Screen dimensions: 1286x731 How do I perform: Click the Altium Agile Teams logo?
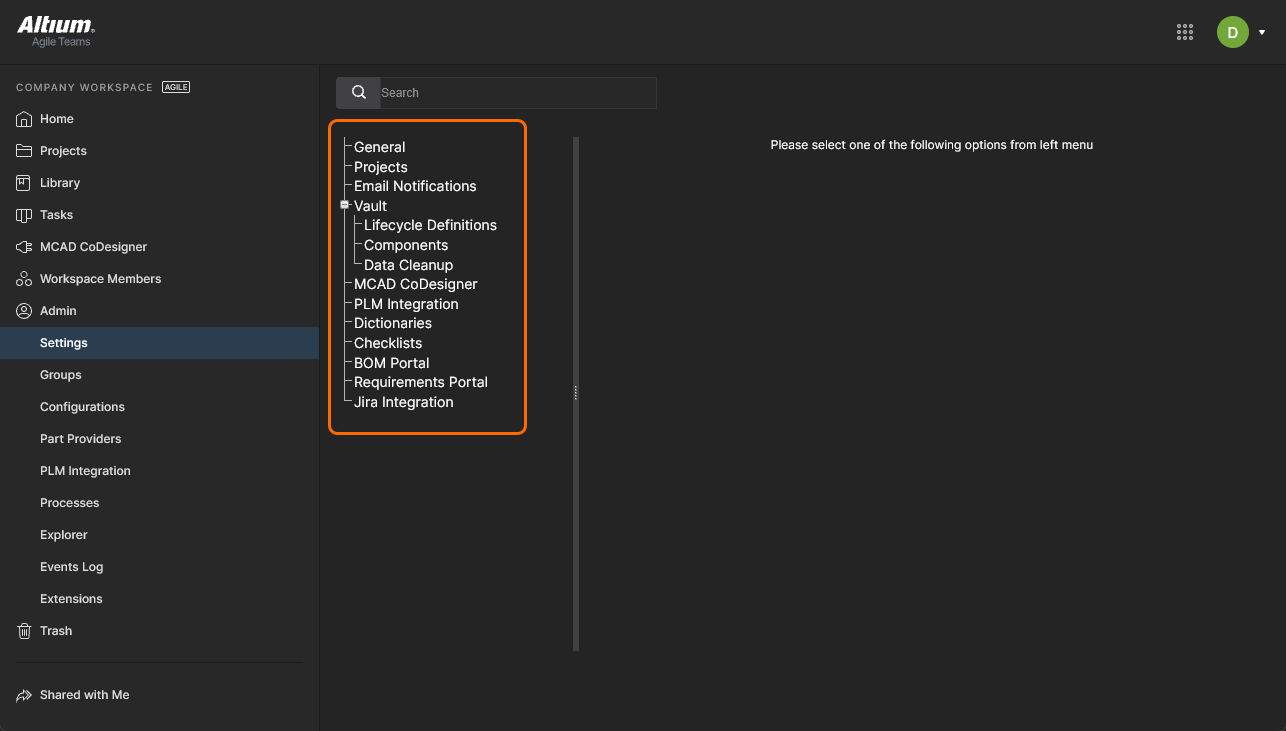point(55,31)
